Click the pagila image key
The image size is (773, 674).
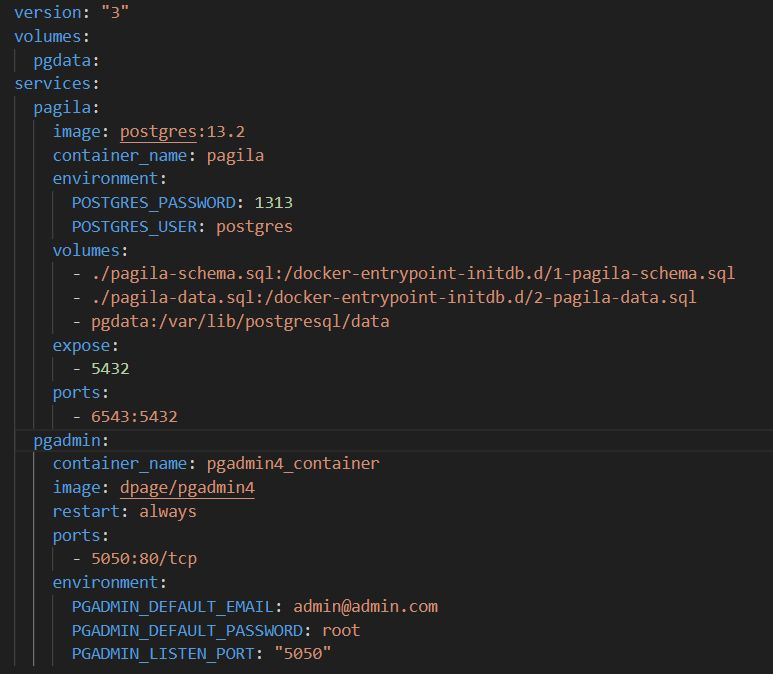coord(76,132)
